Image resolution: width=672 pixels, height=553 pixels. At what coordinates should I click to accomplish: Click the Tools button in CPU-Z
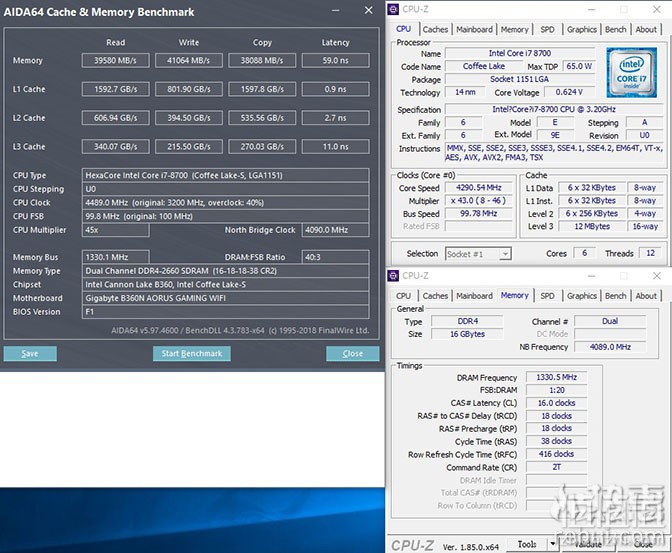[x=527, y=544]
